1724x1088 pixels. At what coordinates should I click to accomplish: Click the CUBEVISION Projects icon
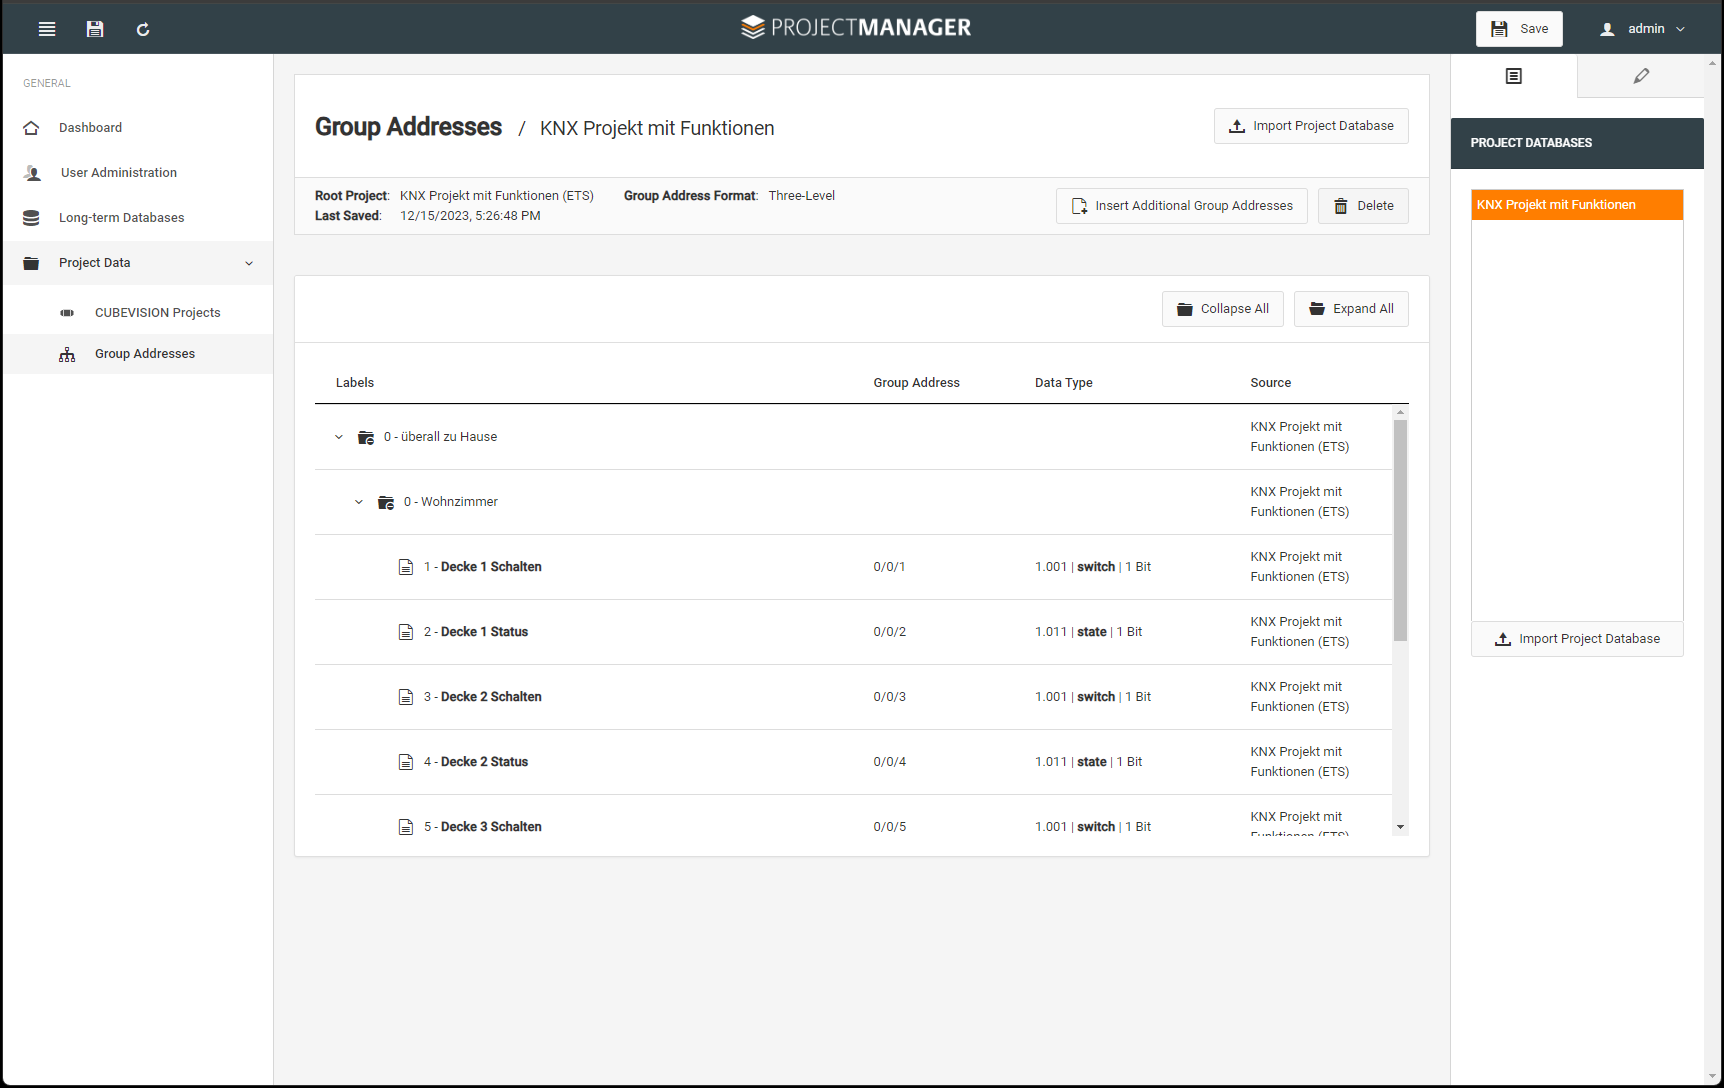coord(67,313)
